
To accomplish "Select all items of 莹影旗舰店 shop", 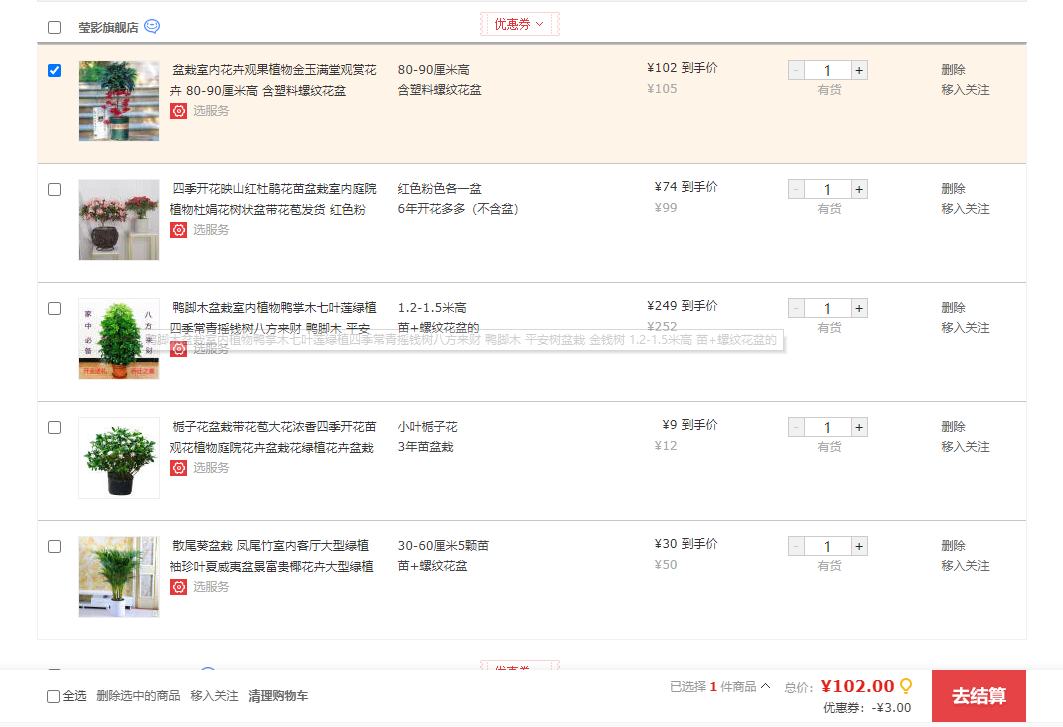I will tap(55, 27).
